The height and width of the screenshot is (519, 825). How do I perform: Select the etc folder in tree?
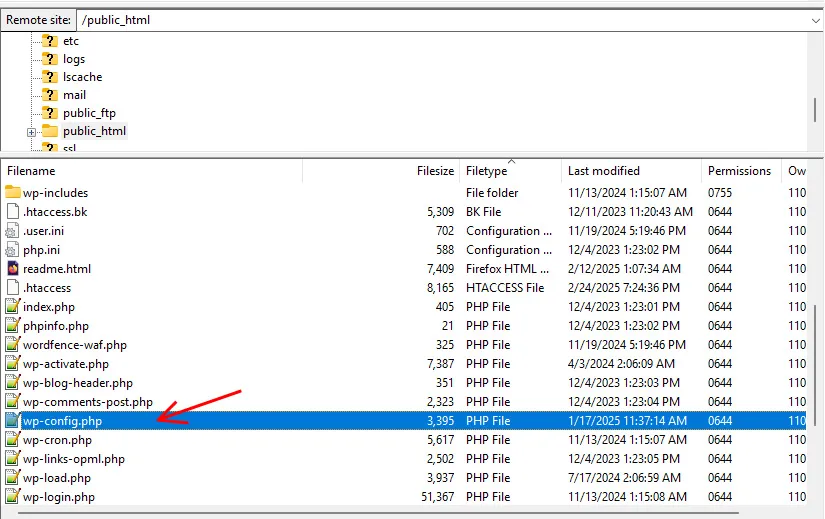click(71, 41)
